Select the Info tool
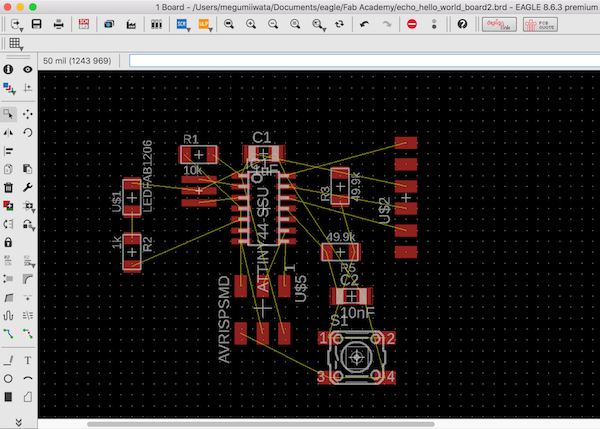 8,69
